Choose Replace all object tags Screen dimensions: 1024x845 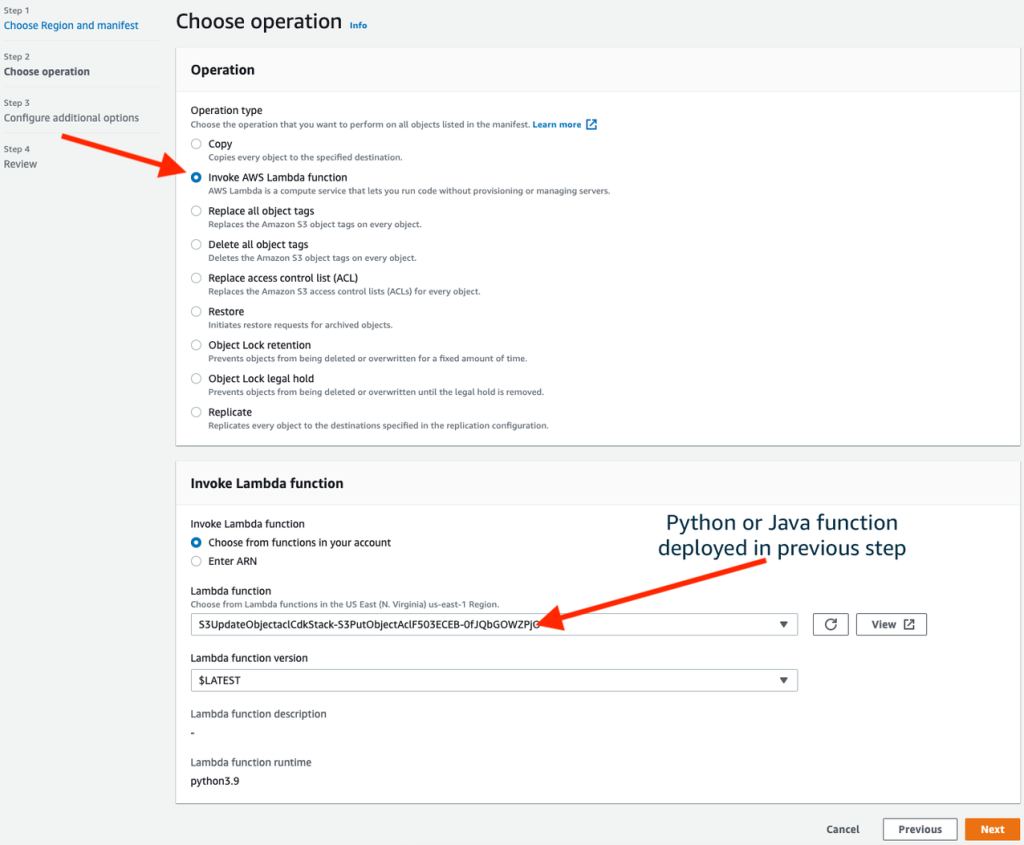[x=196, y=210]
